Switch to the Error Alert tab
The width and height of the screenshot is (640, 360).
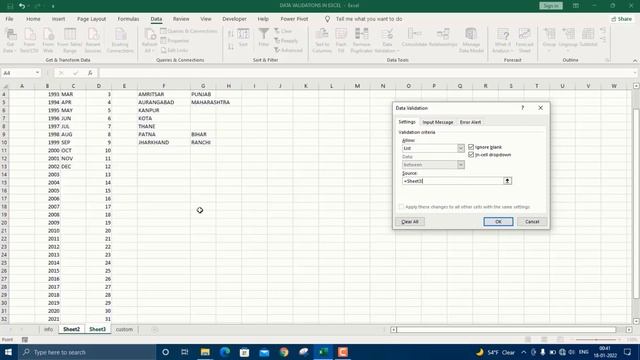(x=470, y=122)
